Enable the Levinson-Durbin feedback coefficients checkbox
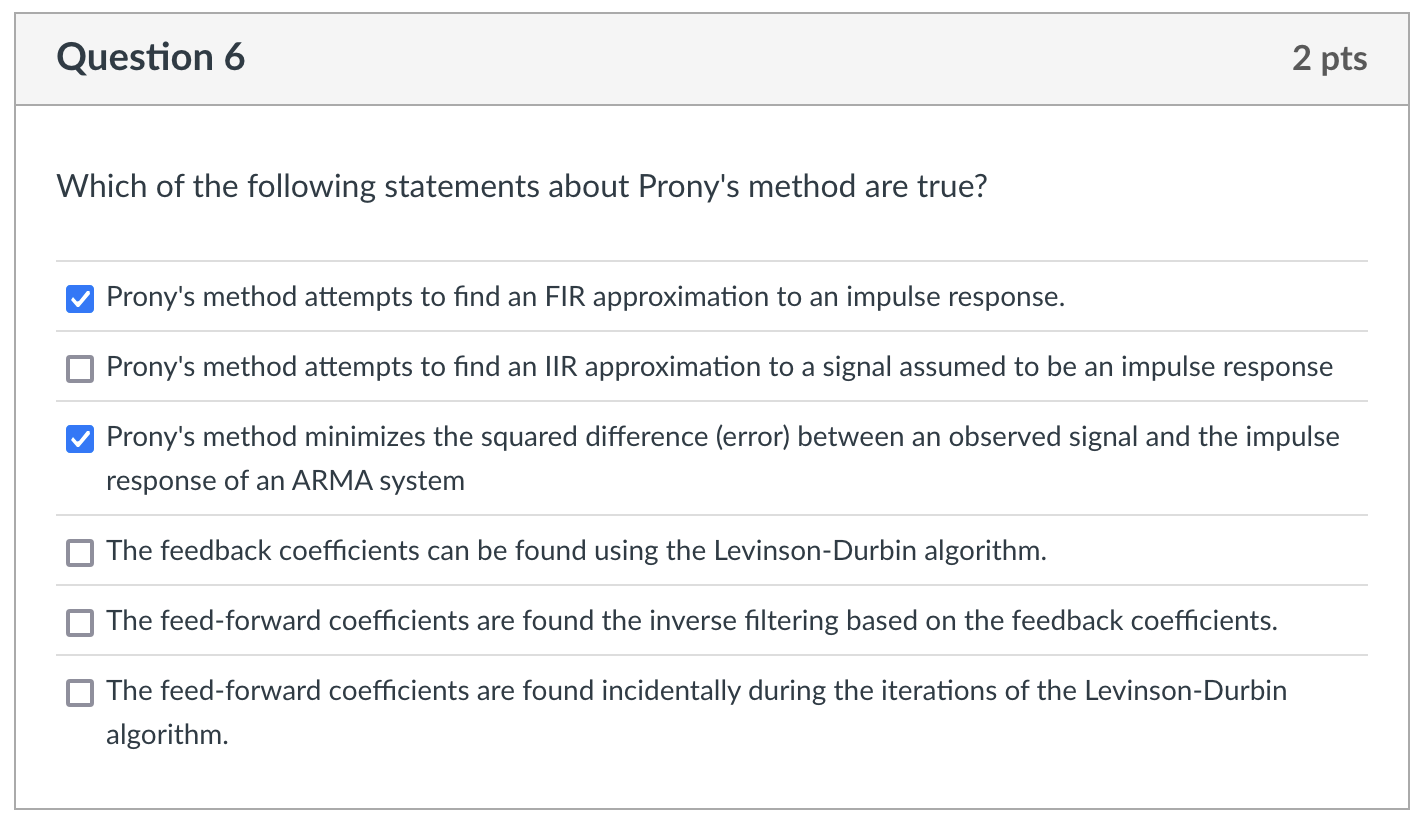 point(79,551)
